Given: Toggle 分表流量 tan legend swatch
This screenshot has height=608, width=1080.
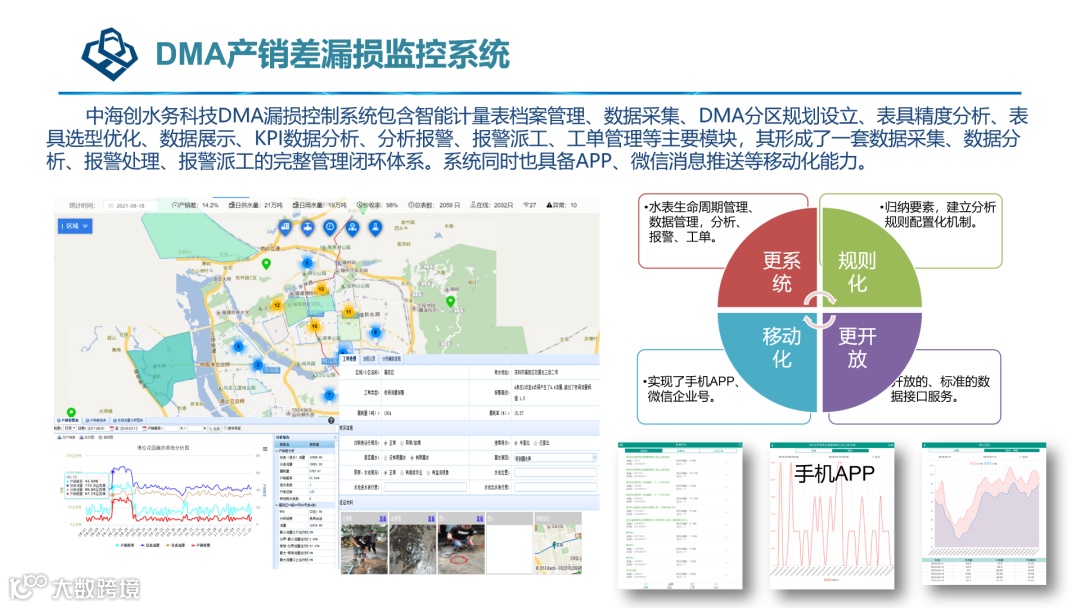Looking at the screenshot, I should pos(167,545).
